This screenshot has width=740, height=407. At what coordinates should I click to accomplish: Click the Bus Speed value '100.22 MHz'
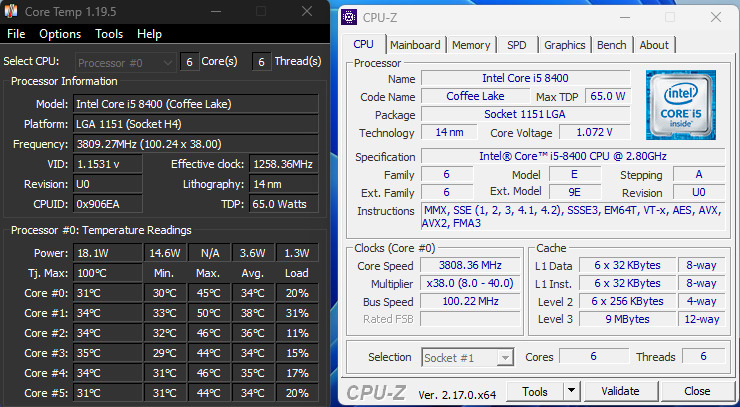470,301
